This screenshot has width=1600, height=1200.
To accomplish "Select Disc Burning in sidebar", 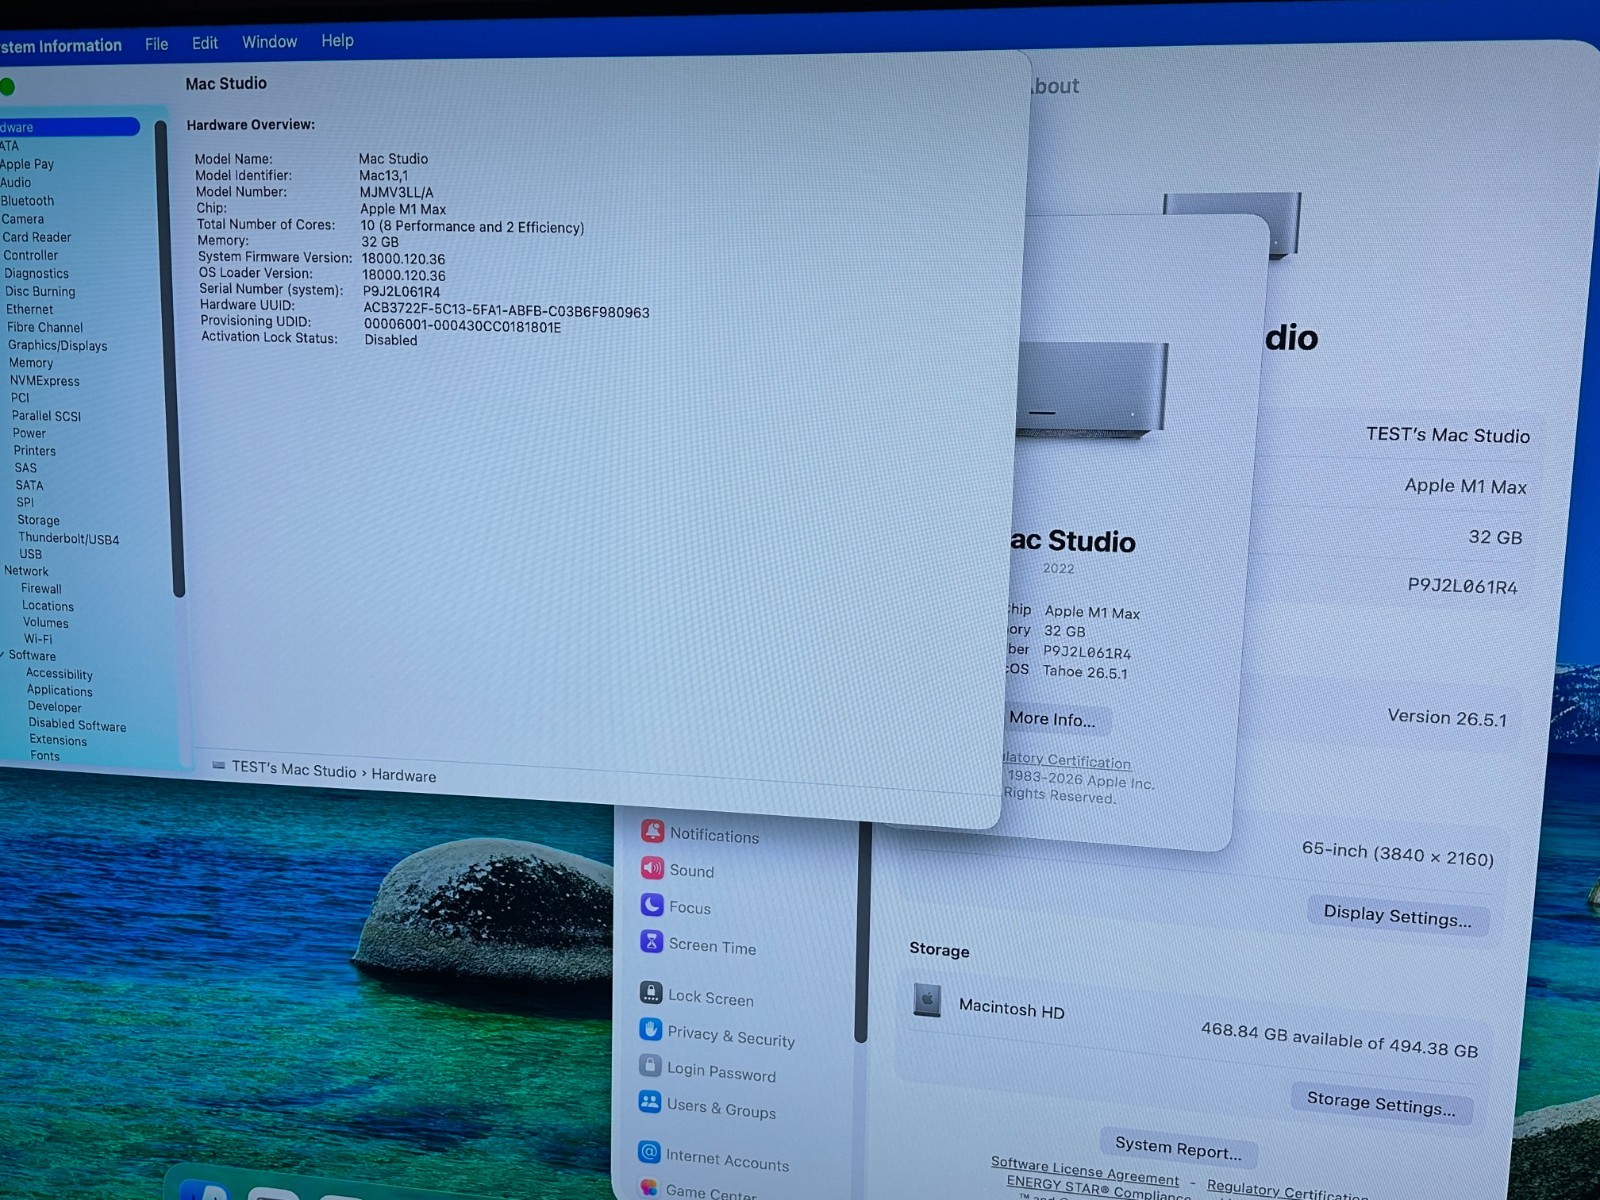I will coord(40,291).
